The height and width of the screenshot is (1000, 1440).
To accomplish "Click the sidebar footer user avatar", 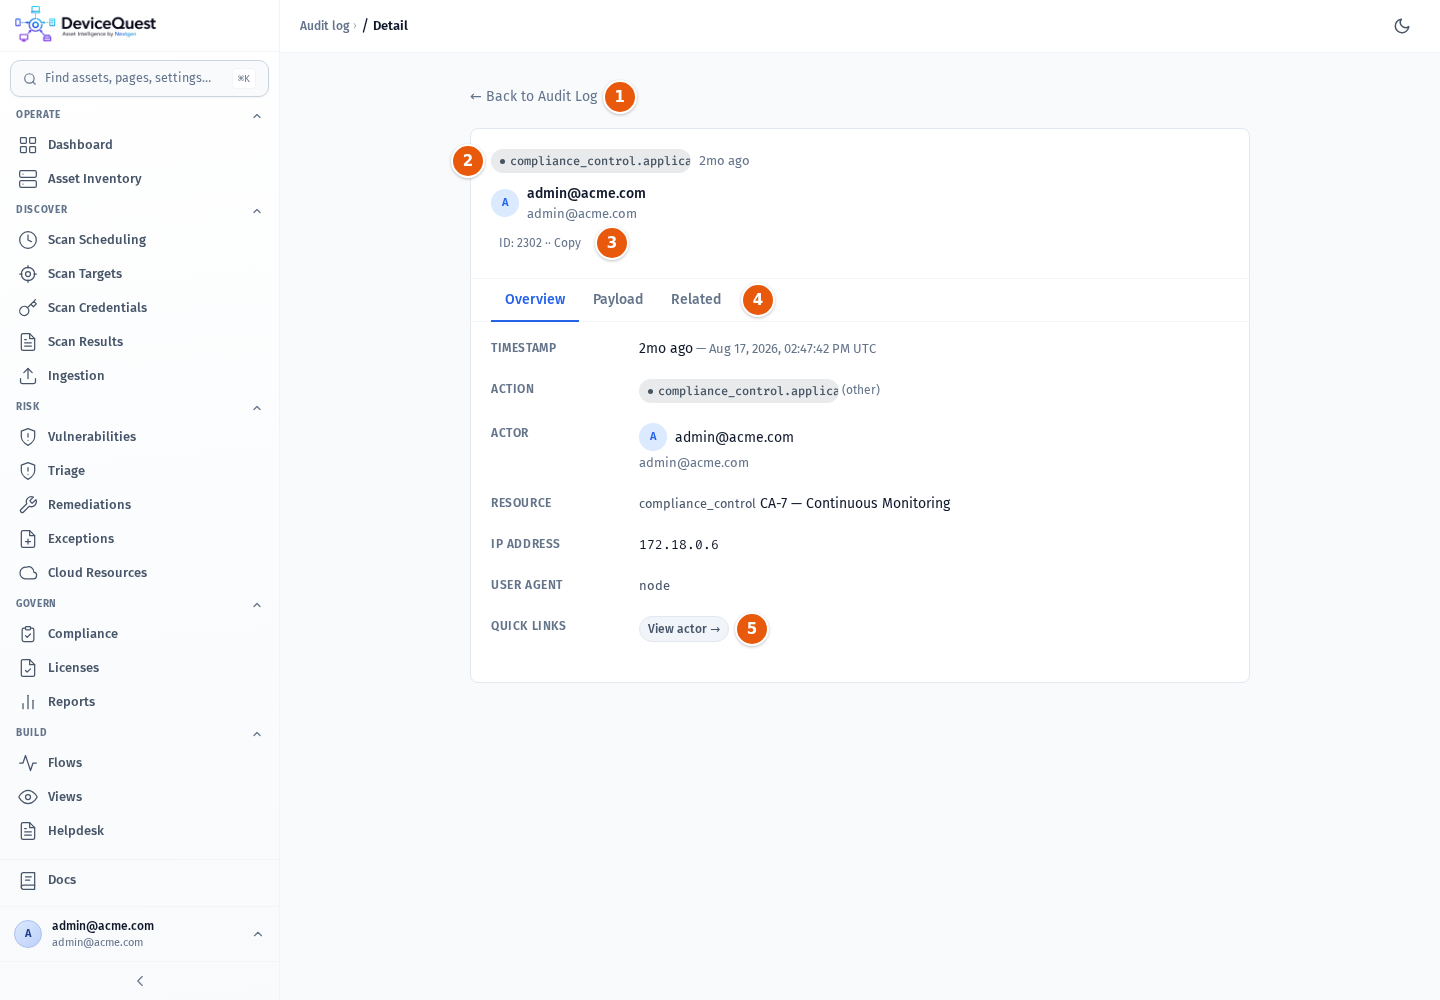I will (28, 934).
